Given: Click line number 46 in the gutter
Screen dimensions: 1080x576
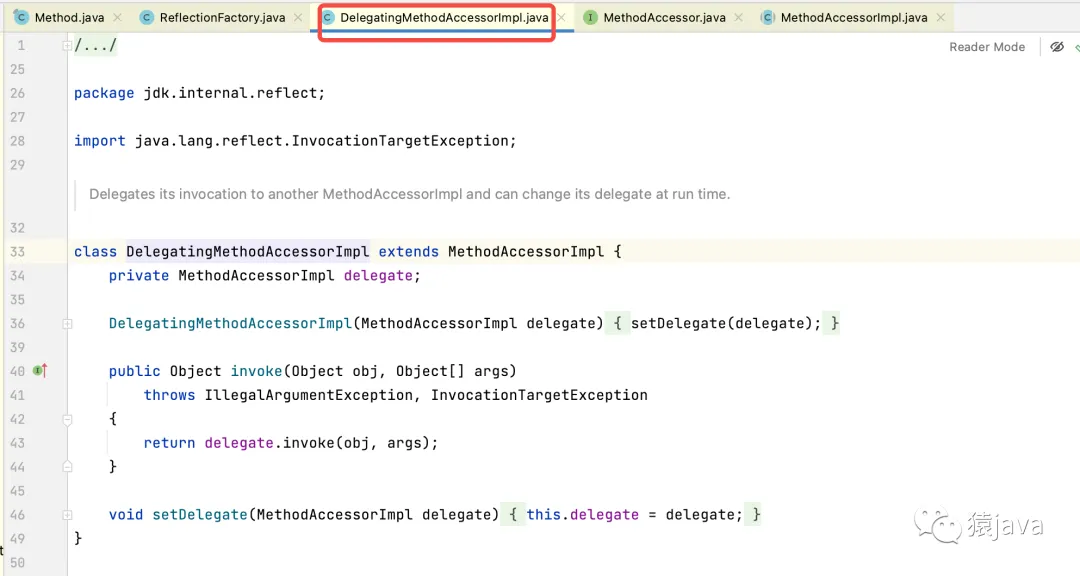Looking at the screenshot, I should click(x=17, y=515).
